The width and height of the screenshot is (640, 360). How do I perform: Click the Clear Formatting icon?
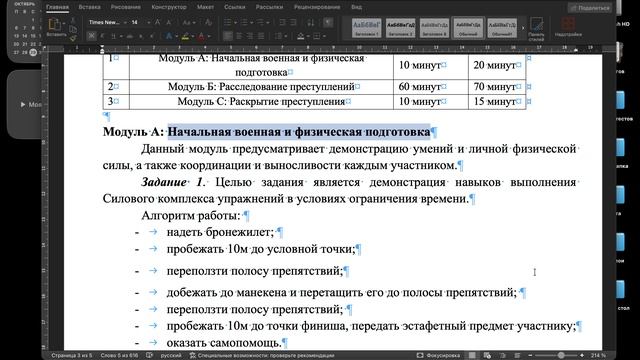coord(208,22)
